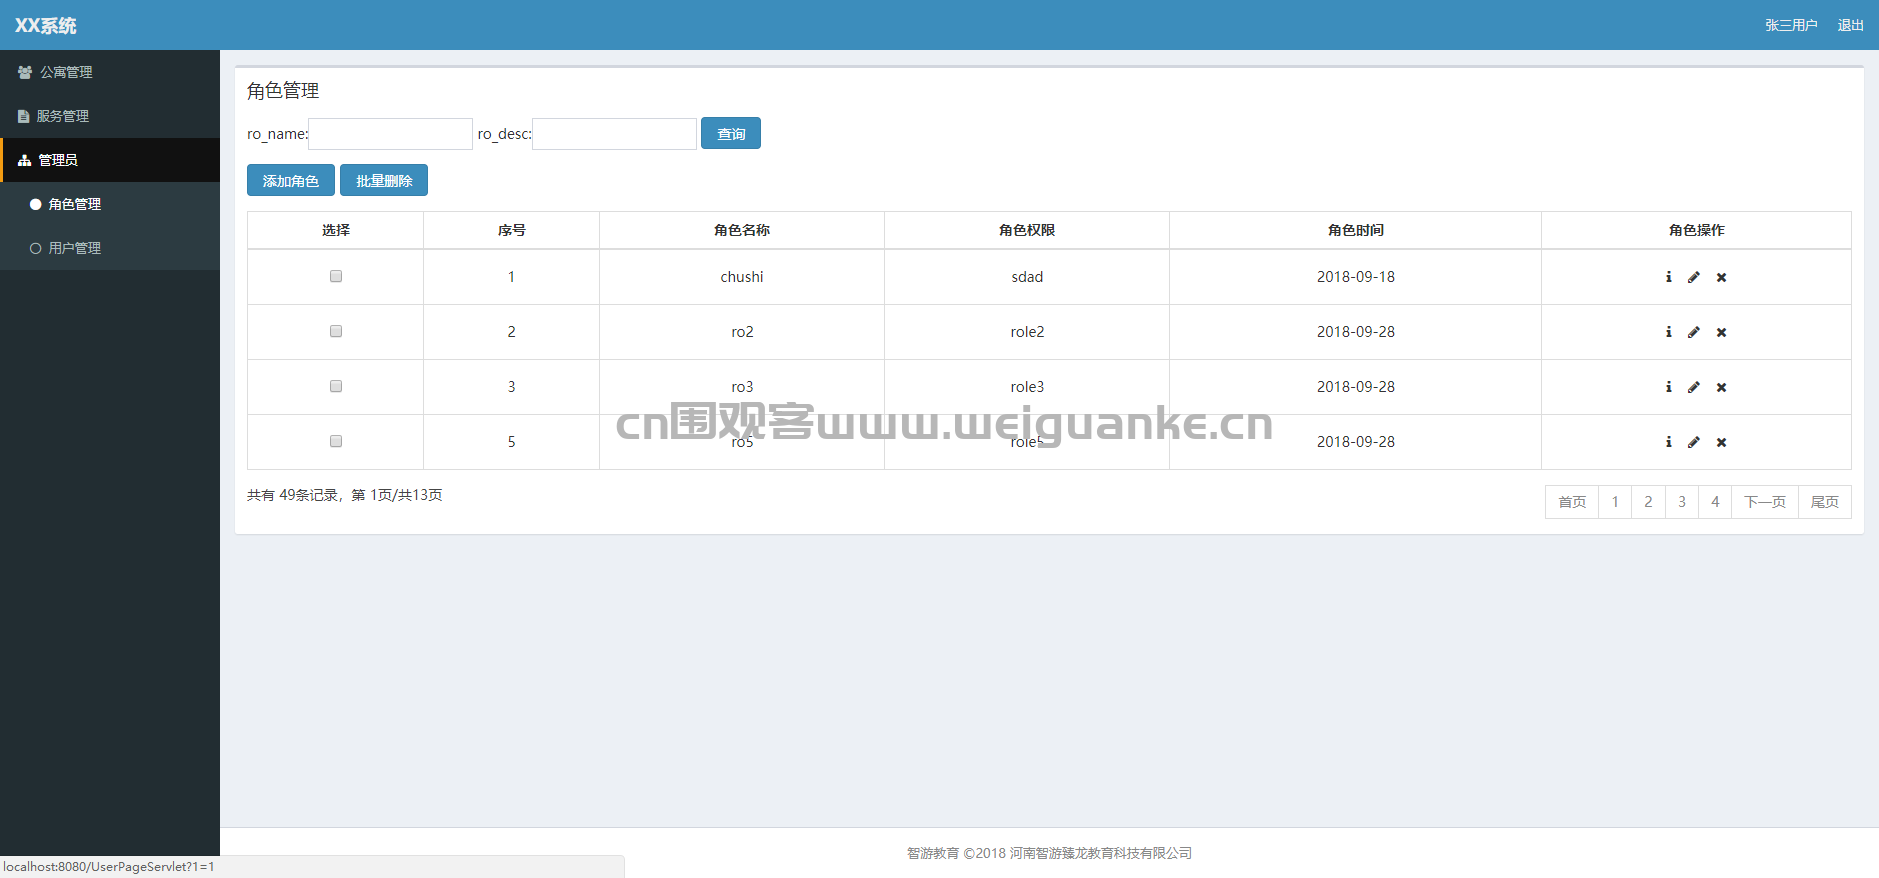Image resolution: width=1879 pixels, height=878 pixels.
Task: Click the 2018-09-18 date cell
Action: (1356, 277)
